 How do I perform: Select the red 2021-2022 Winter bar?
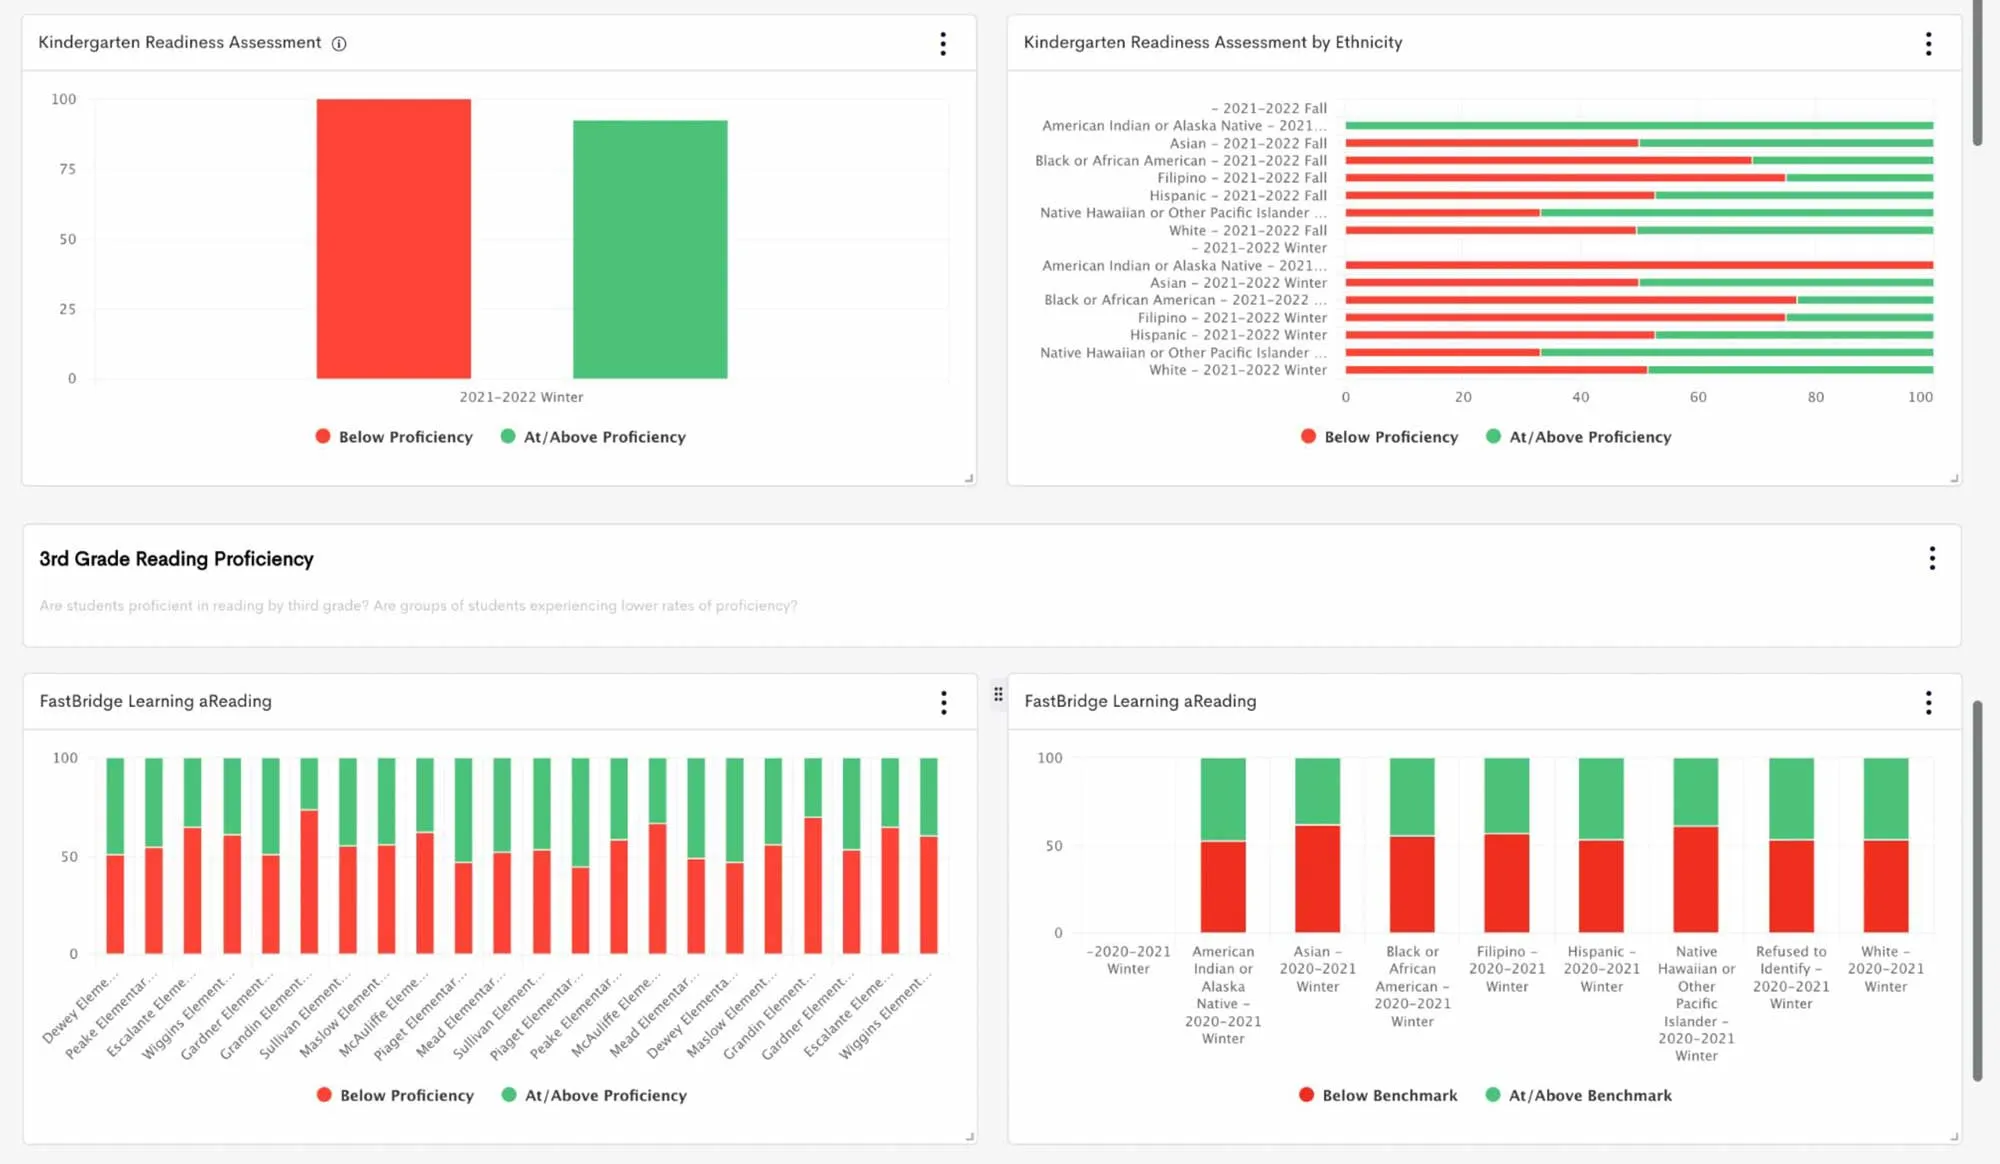point(393,237)
